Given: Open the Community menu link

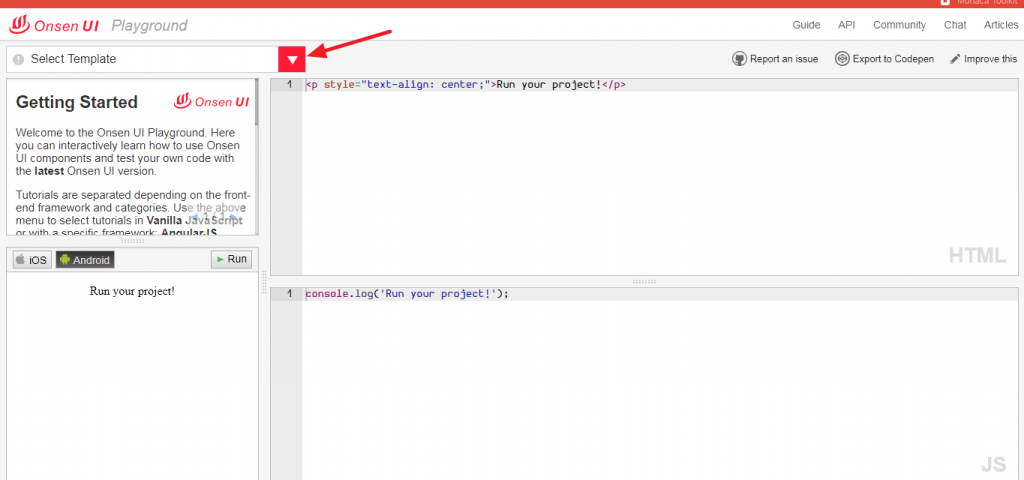Looking at the screenshot, I should click(x=899, y=25).
